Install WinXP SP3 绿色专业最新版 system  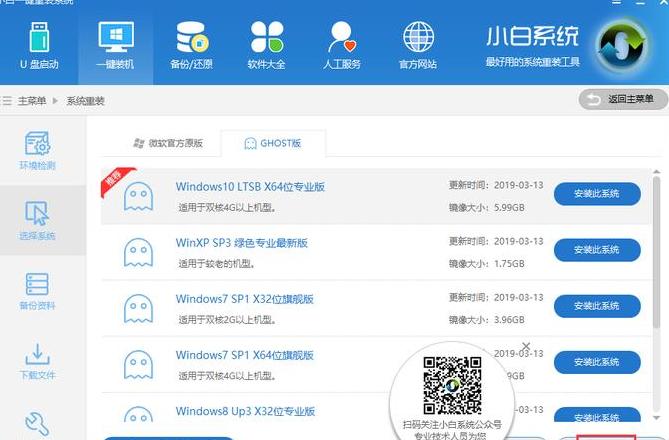pos(597,250)
